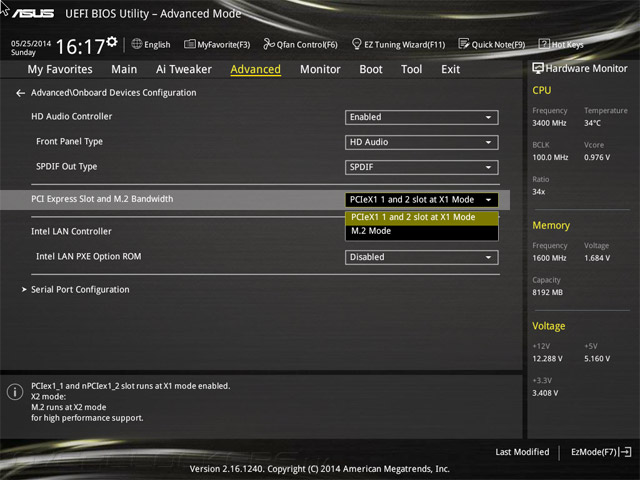Click the back arrow beside Advanced path
This screenshot has width=640, height=480.
(x=20, y=93)
